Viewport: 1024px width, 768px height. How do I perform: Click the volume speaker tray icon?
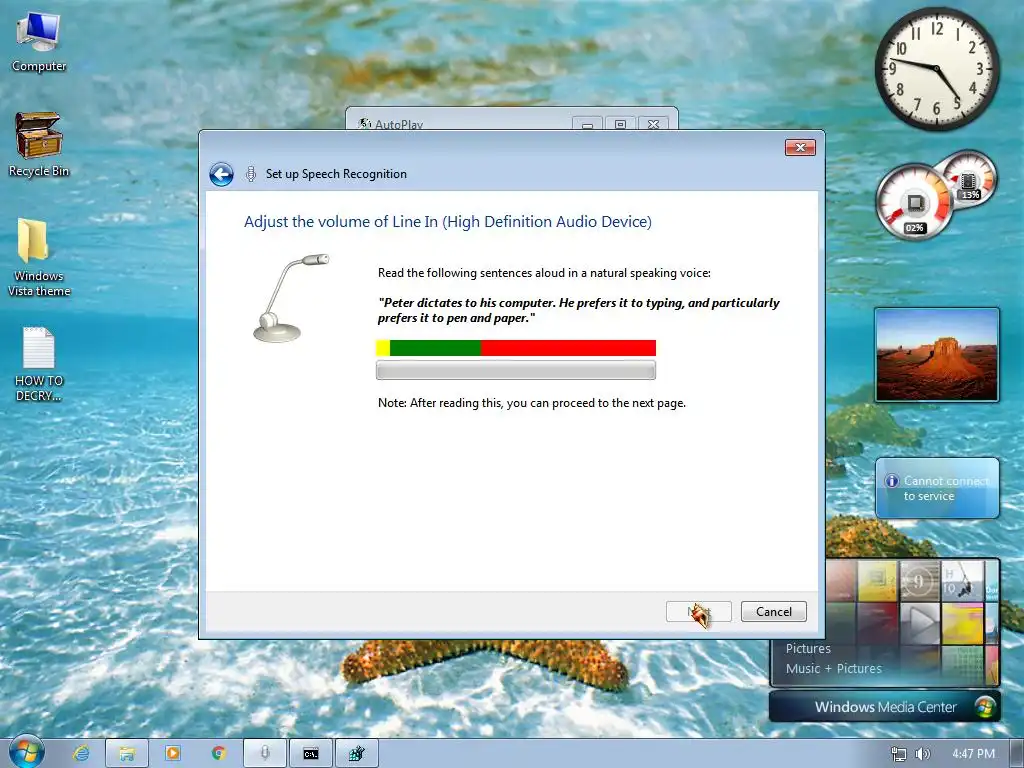(922, 754)
